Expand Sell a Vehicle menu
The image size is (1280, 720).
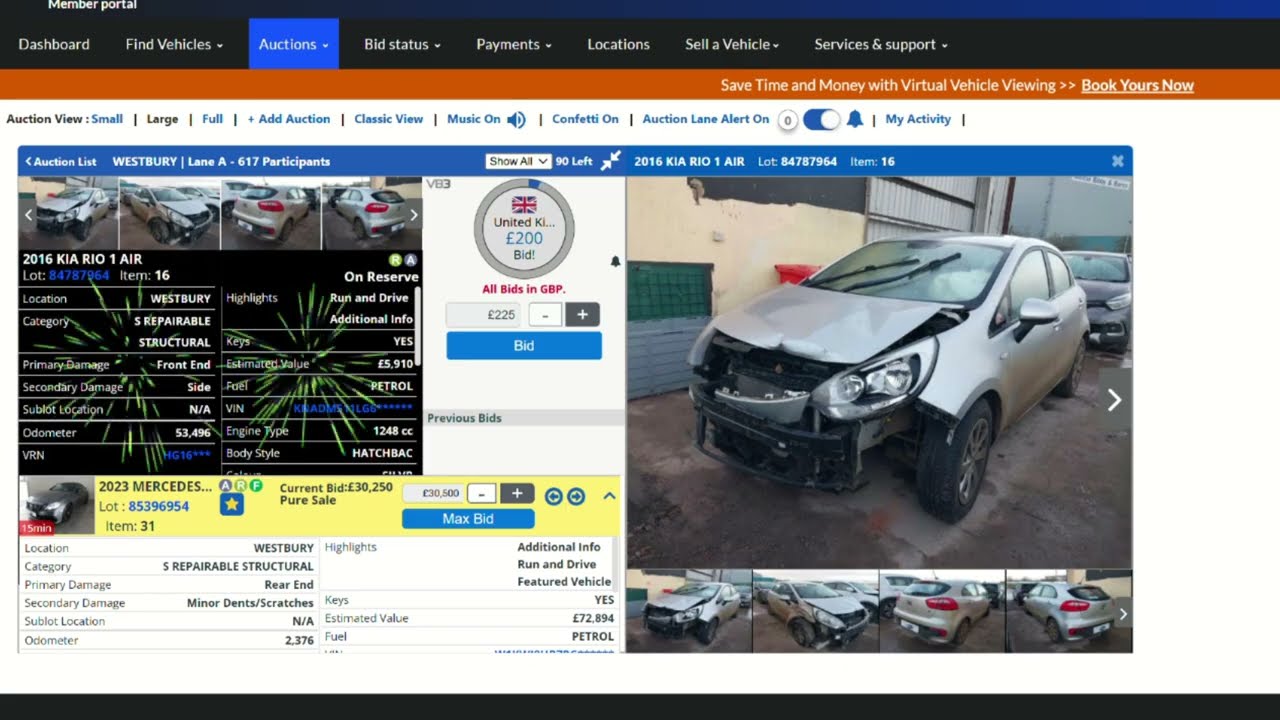732,44
